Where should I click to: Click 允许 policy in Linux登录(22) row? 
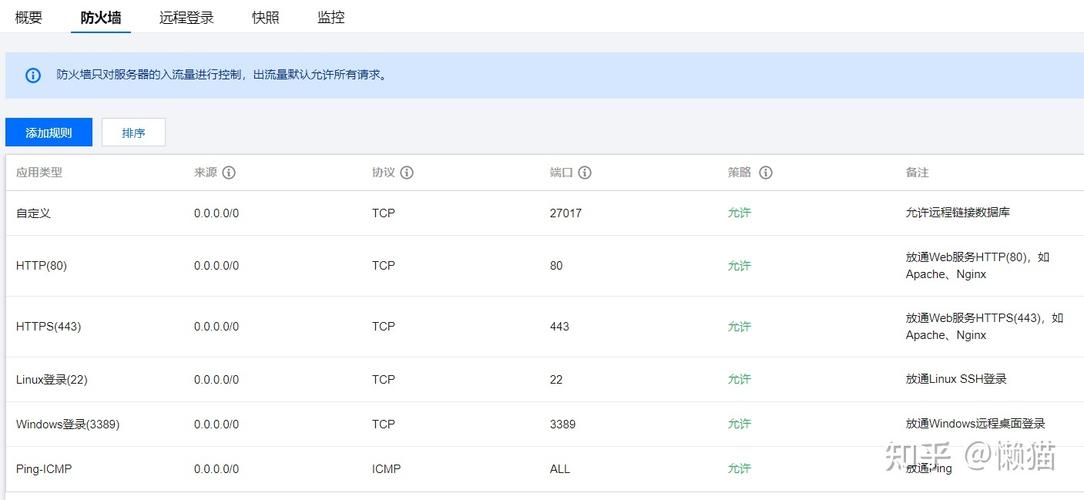pyautogui.click(x=739, y=380)
